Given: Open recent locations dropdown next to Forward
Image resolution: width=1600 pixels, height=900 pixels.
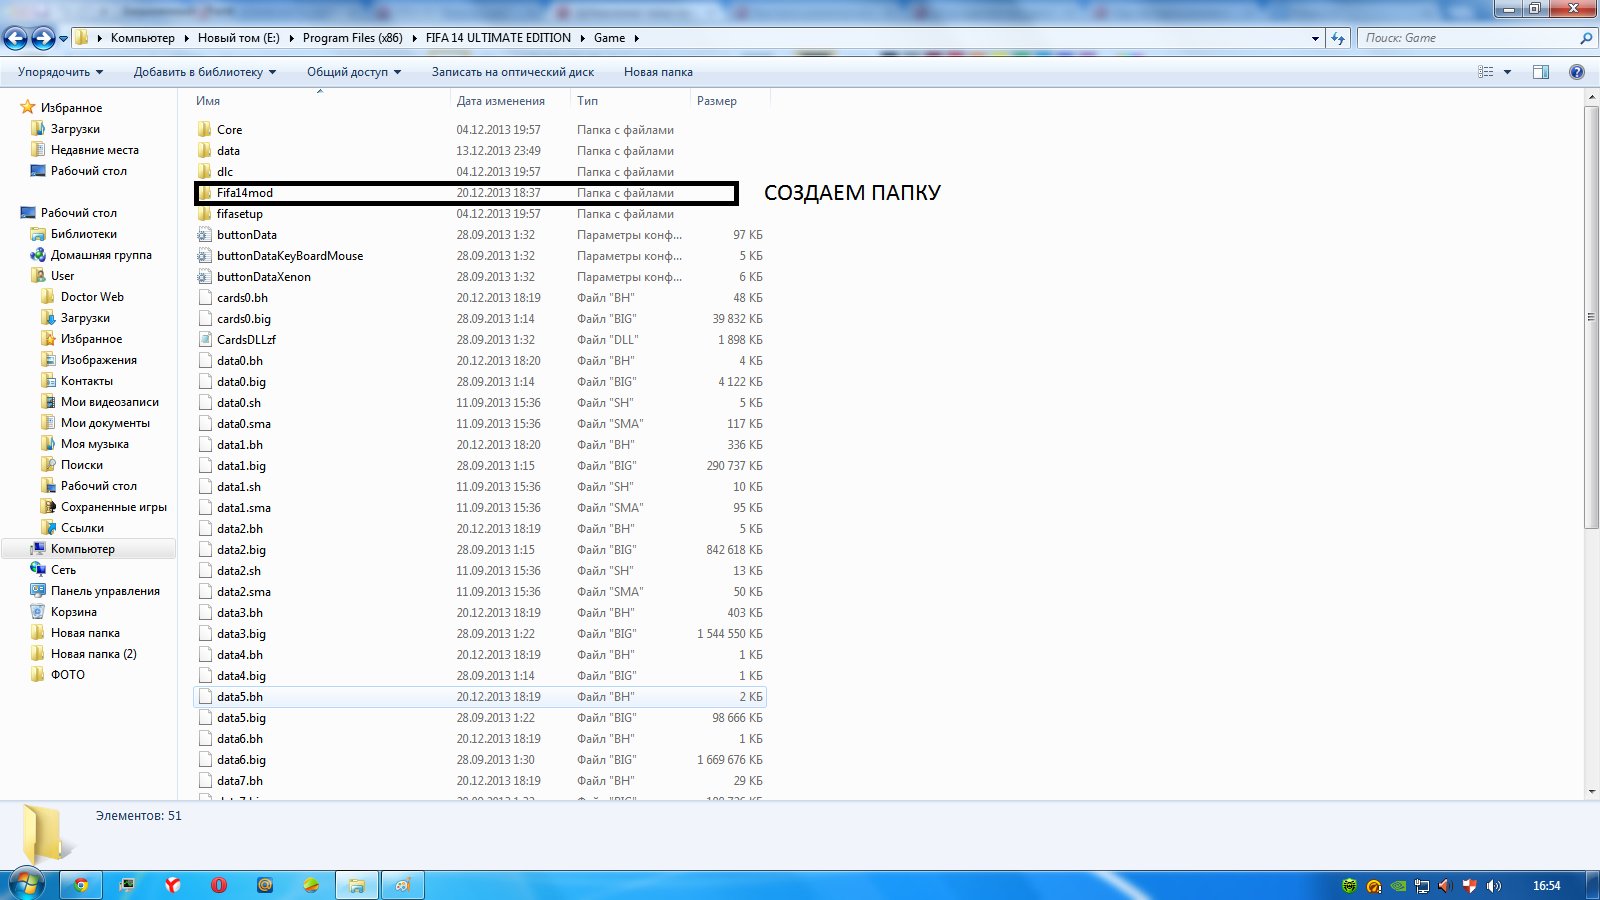Looking at the screenshot, I should (x=63, y=39).
